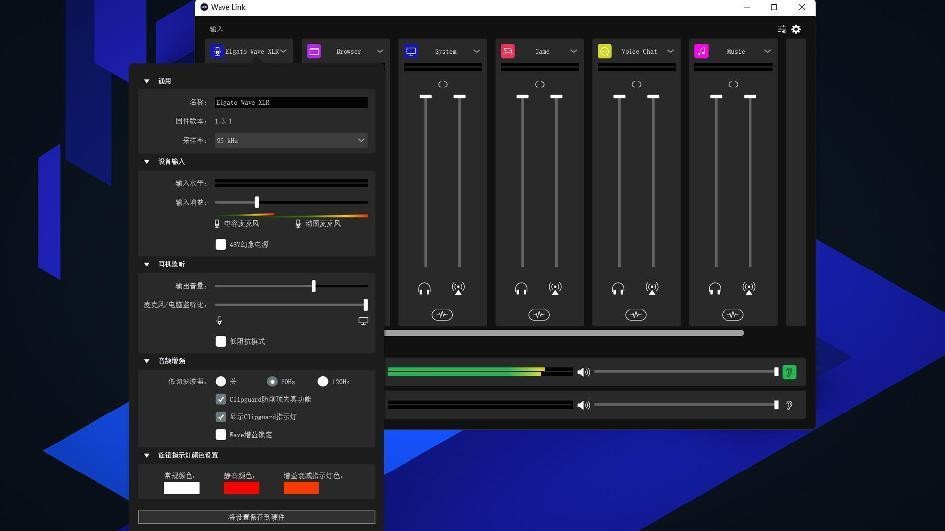Toggle fader link on Game channel
Viewport: 945px width, 531px height.
tap(539, 84)
